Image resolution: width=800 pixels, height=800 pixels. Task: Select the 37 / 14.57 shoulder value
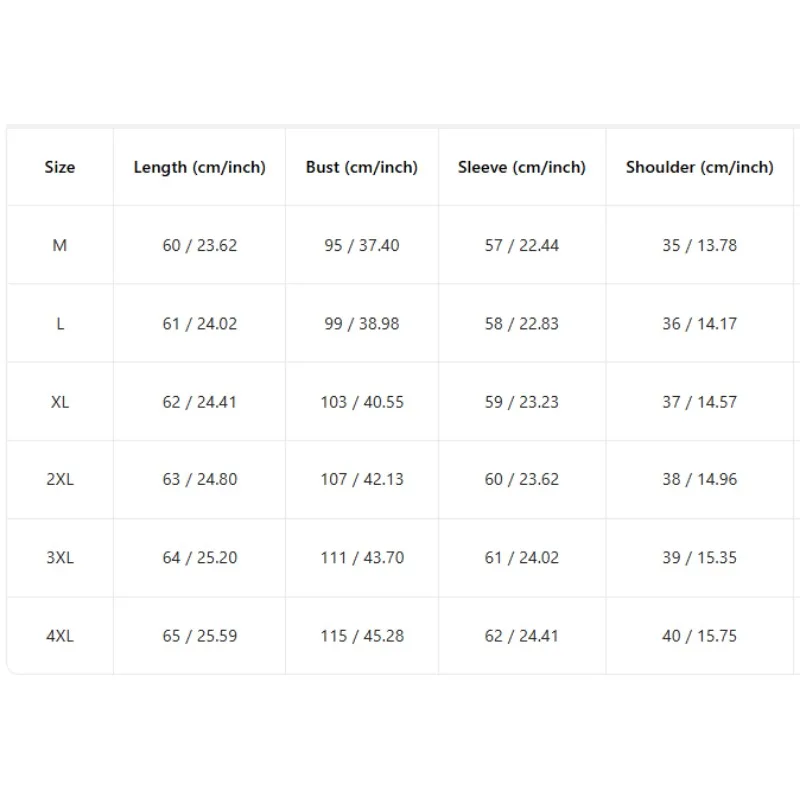coord(699,402)
